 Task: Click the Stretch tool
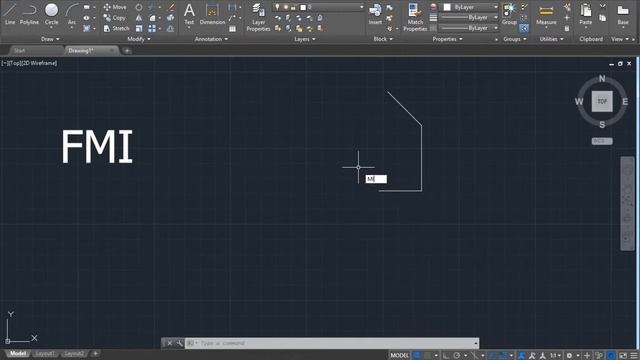tap(116, 28)
